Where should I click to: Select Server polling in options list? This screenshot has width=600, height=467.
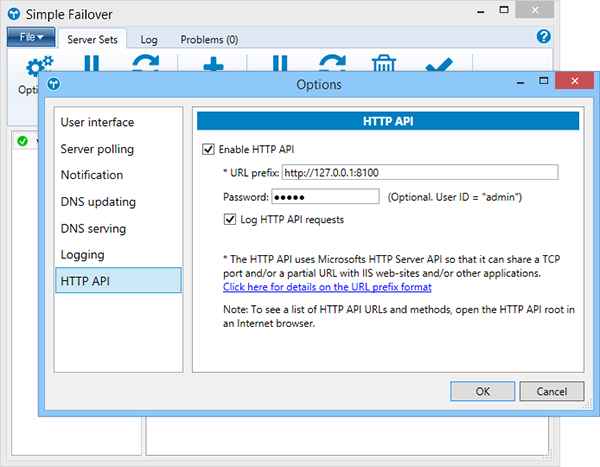pyautogui.click(x=97, y=149)
